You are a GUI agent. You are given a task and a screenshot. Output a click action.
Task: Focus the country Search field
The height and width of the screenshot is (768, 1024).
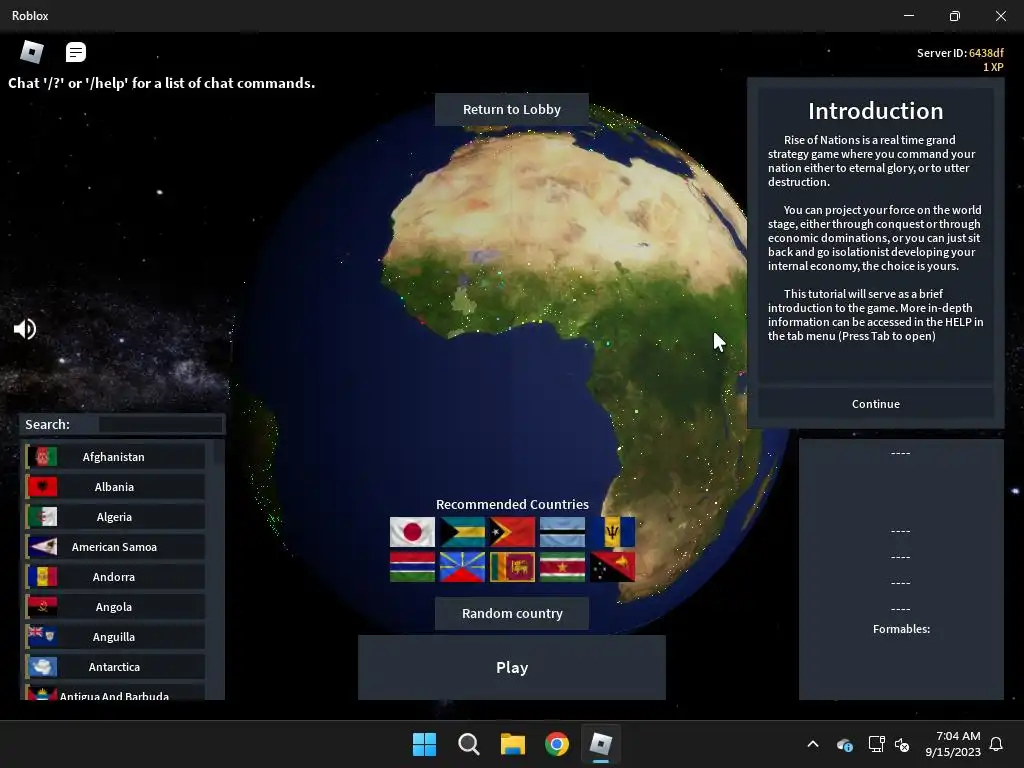160,424
